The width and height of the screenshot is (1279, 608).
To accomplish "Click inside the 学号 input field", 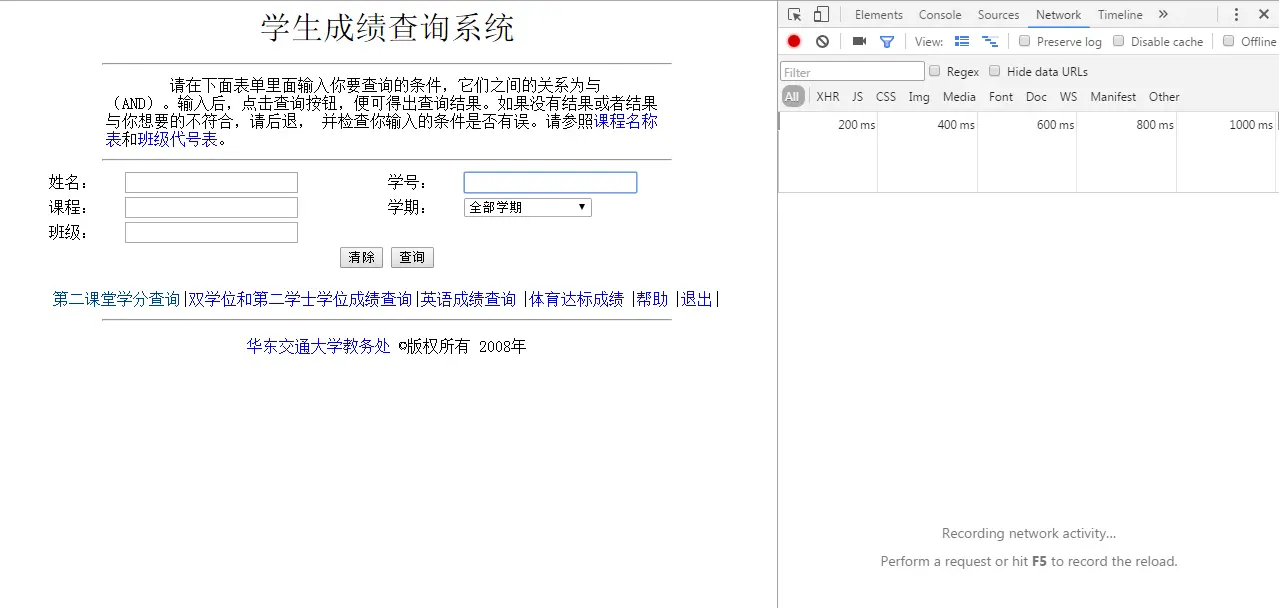I will click(x=549, y=182).
